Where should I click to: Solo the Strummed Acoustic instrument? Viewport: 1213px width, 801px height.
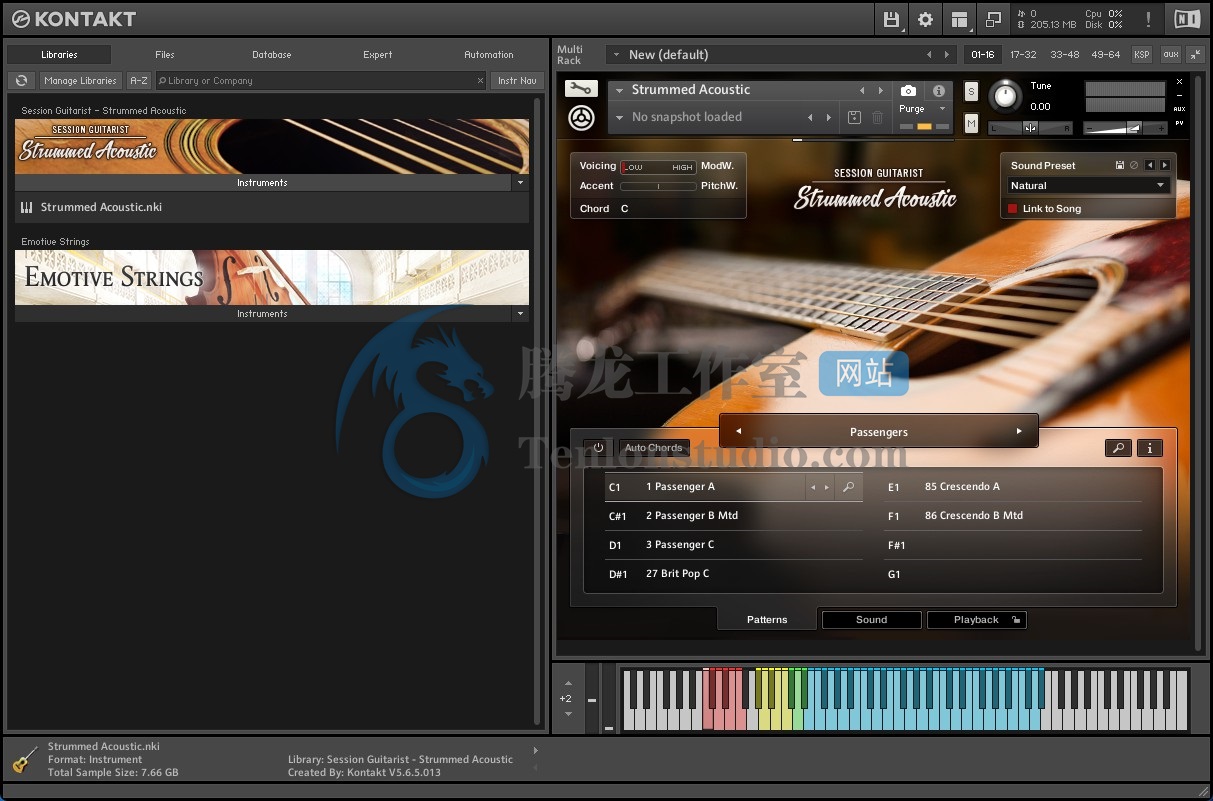[x=971, y=91]
